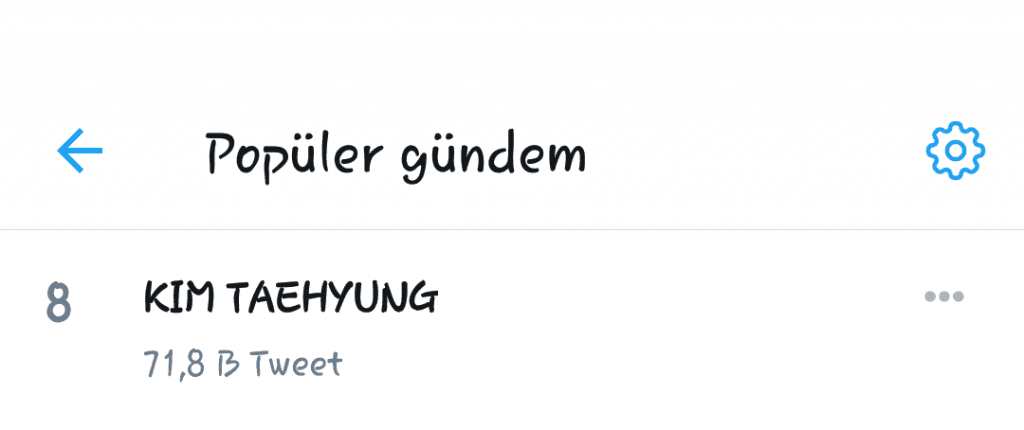Screen dimensions: 1024x430
Task: Customize Popüler gündem via the cog icon
Action: point(955,151)
